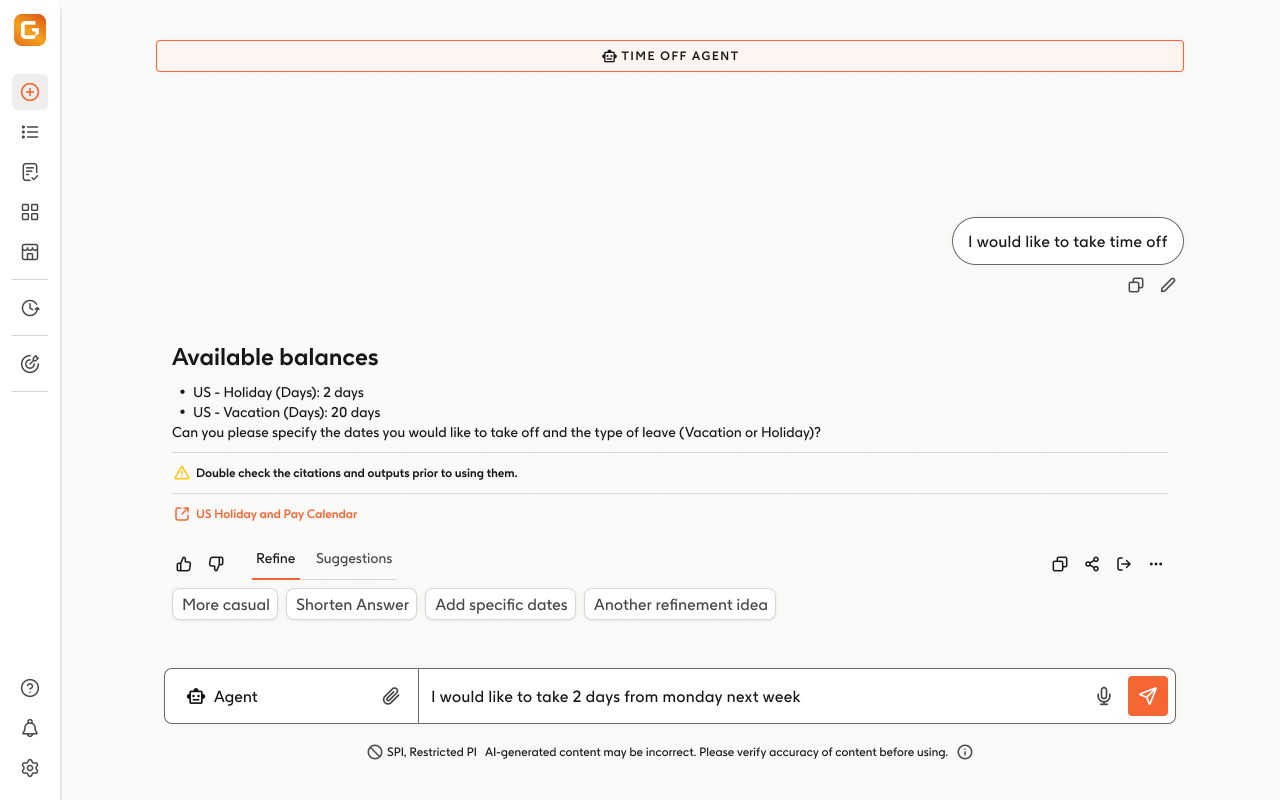This screenshot has height=800, width=1280.
Task: Open the US Holiday and Pay Calendar link
Action: (276, 514)
